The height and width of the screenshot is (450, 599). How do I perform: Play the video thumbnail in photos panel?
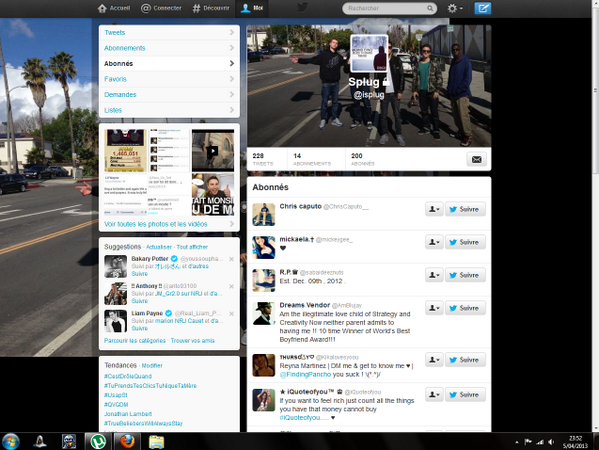coord(213,151)
